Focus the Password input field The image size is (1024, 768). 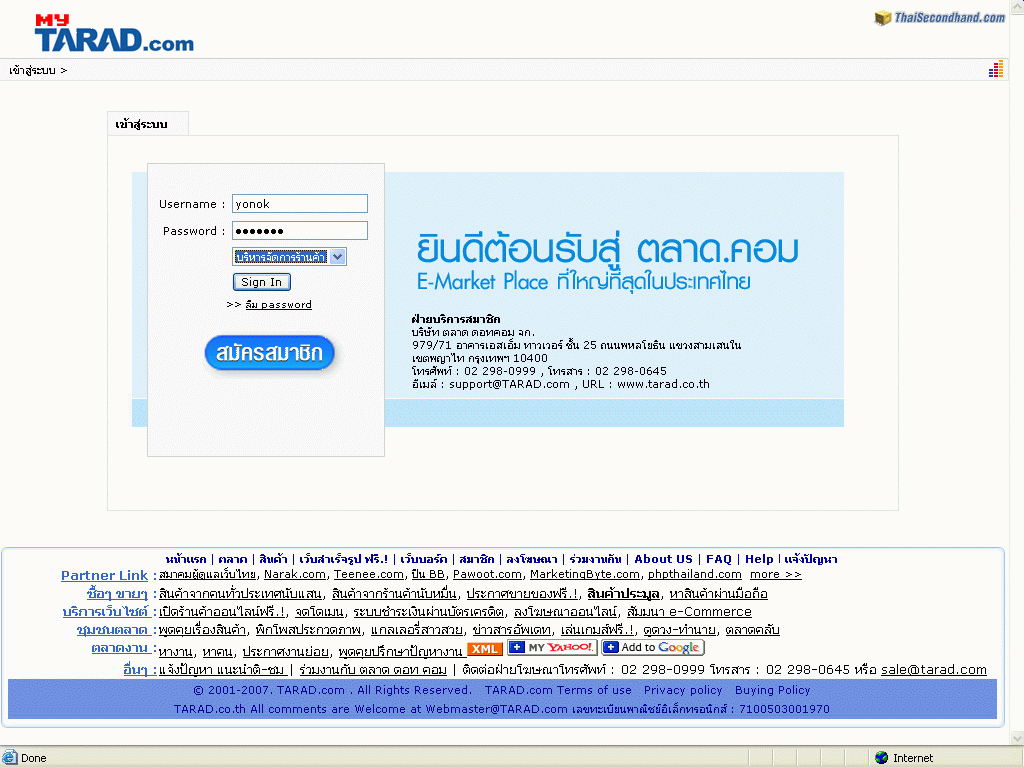tap(299, 231)
